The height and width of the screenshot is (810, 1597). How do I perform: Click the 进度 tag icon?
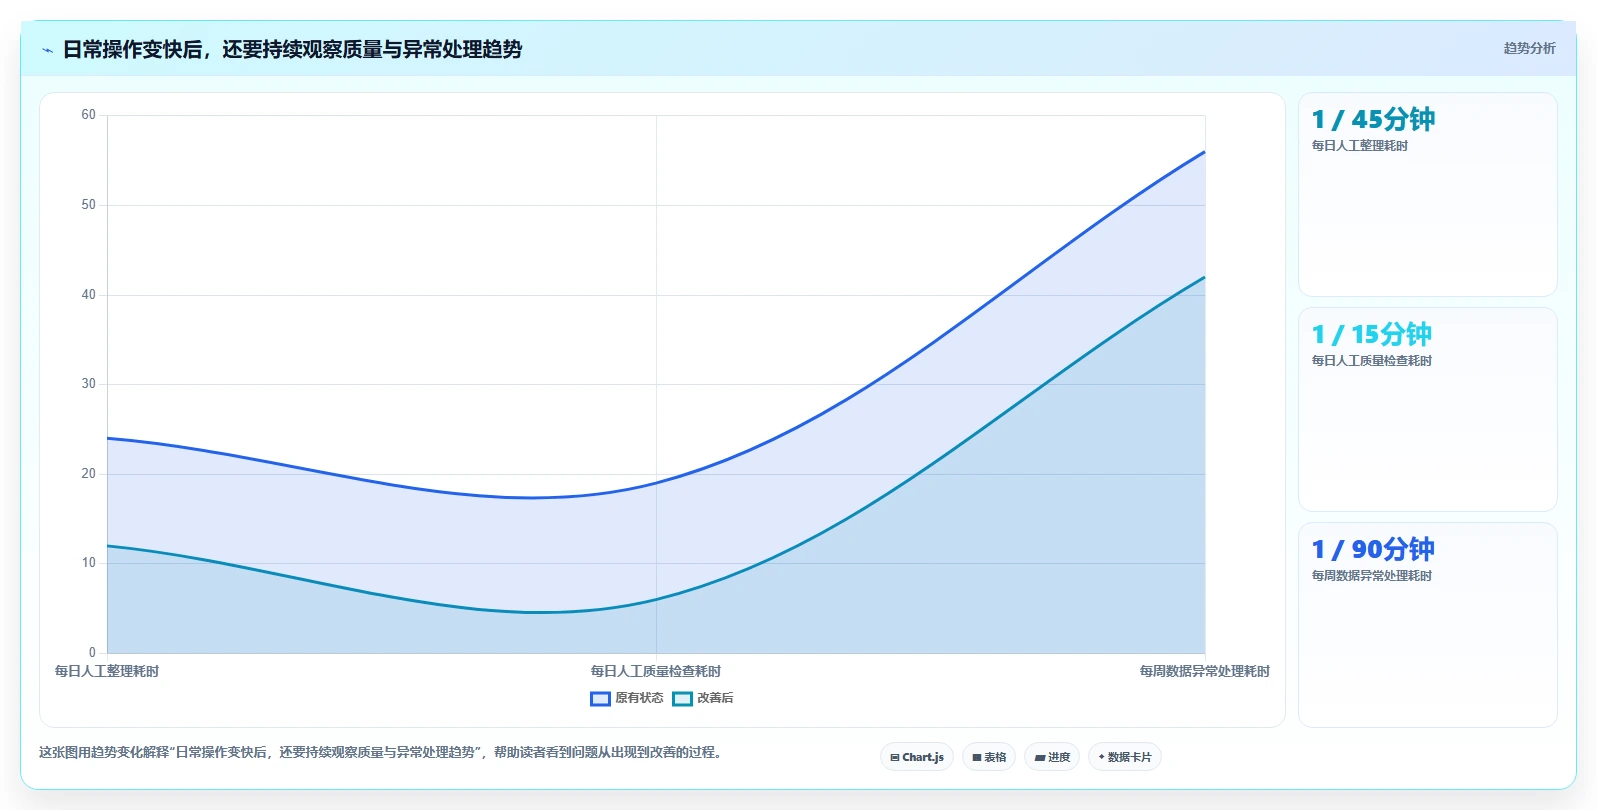pyautogui.click(x=1040, y=758)
